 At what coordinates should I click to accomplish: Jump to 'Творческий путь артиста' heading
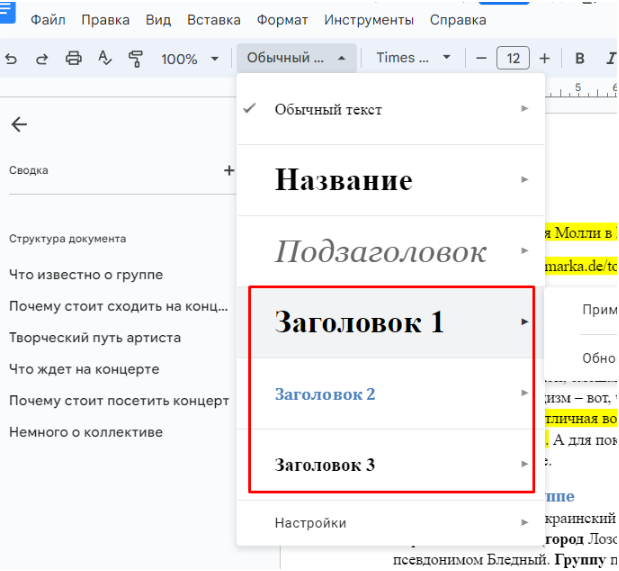pos(95,338)
